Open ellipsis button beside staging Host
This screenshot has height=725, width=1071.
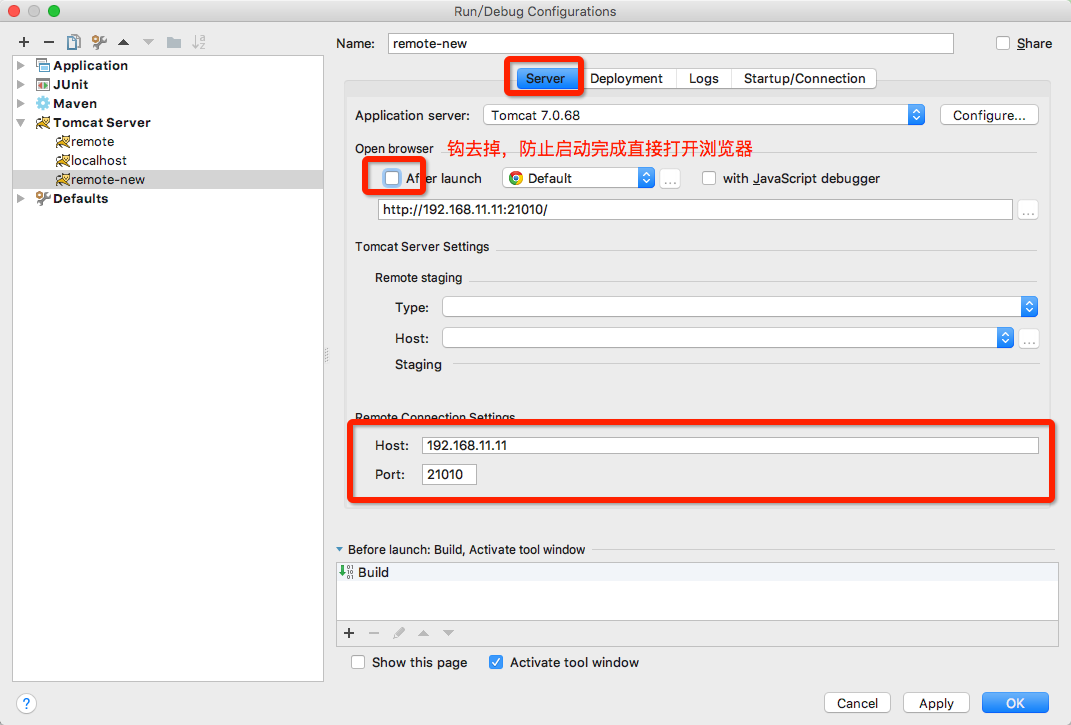(1029, 338)
